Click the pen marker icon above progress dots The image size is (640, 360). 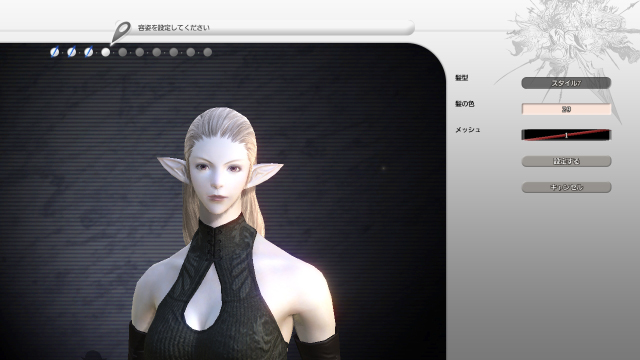[x=120, y=32]
